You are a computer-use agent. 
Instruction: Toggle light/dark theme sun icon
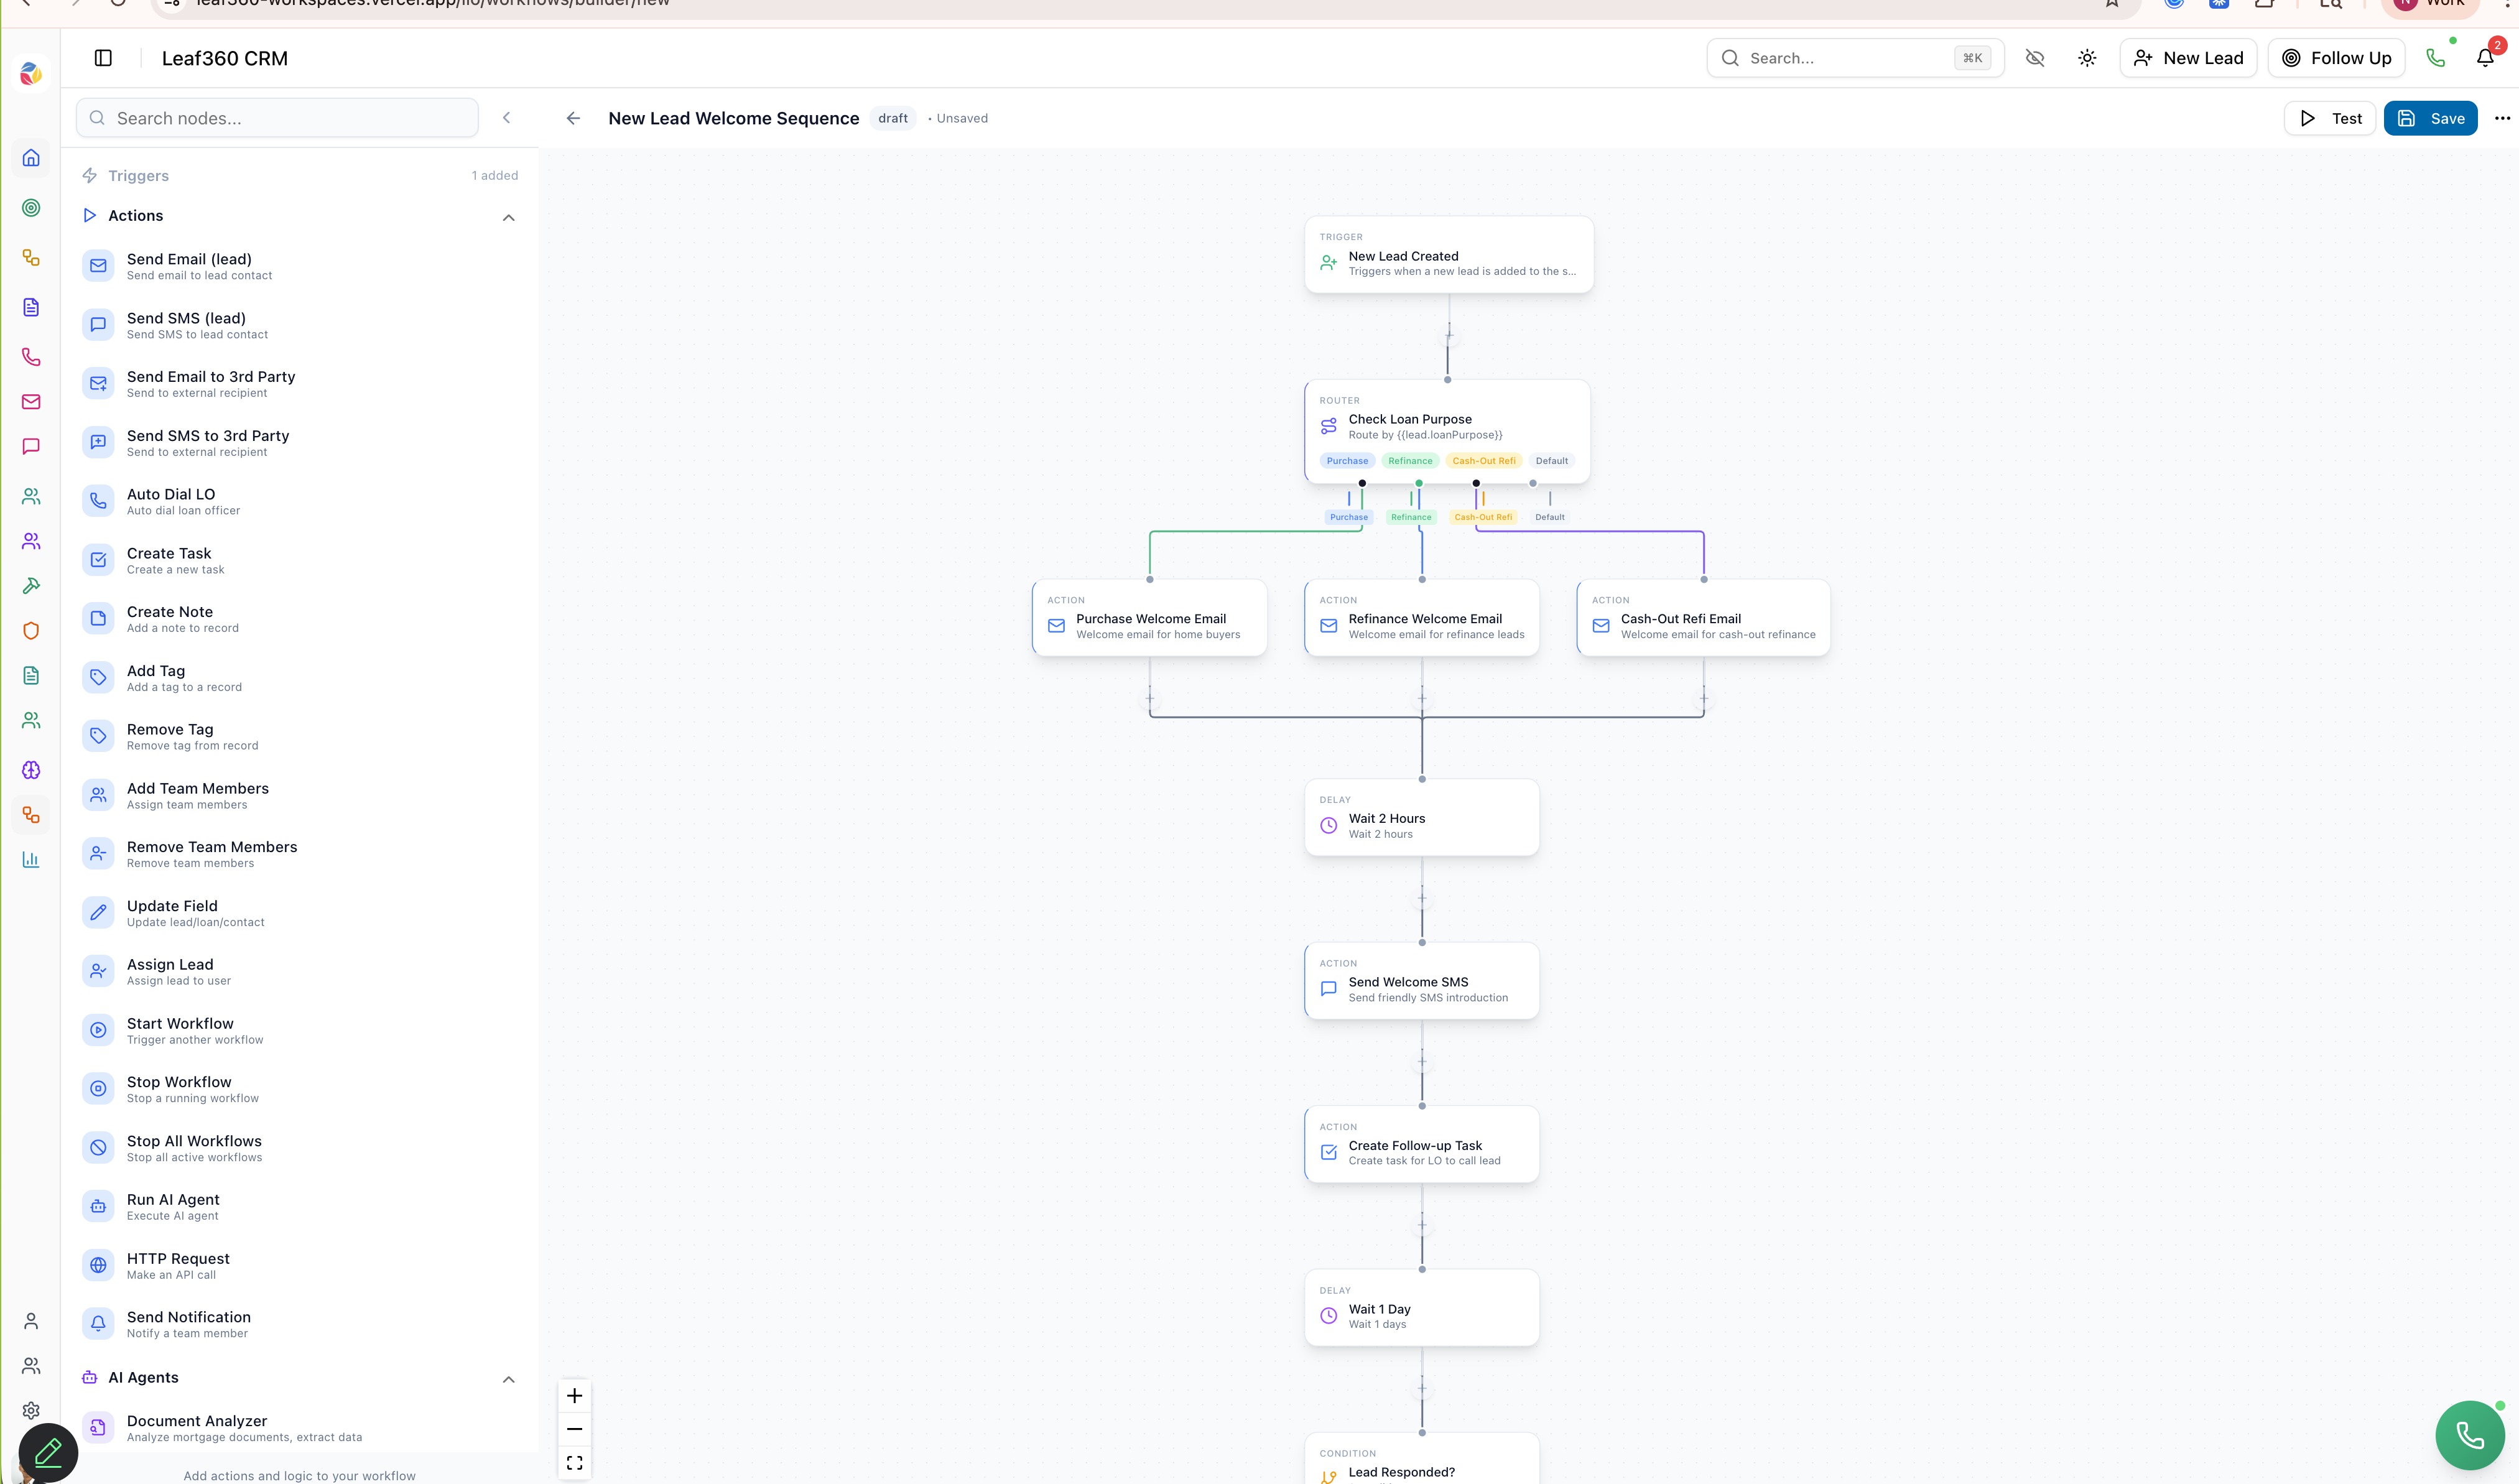(2087, 58)
